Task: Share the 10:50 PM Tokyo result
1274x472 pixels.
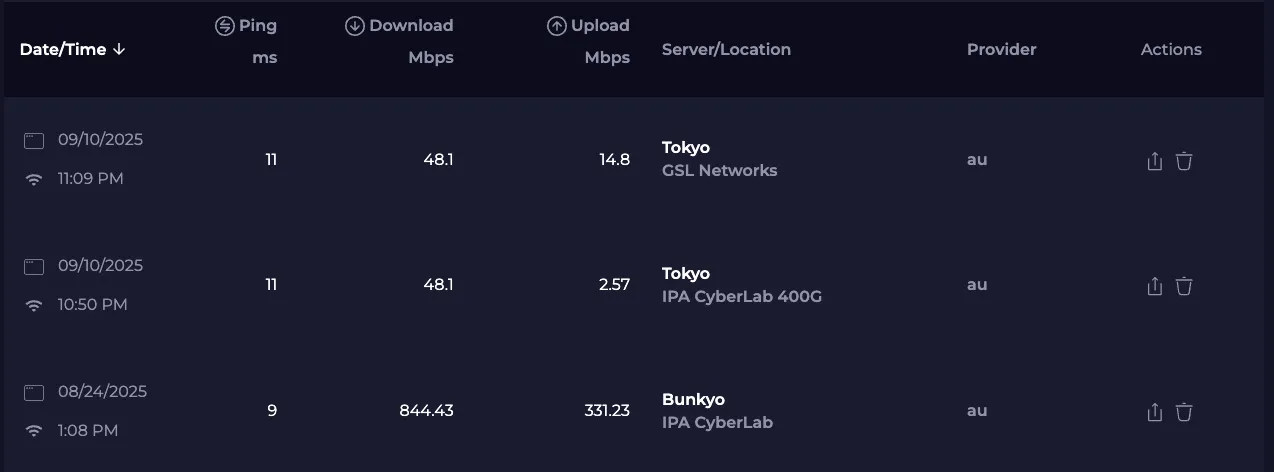Action: (1154, 286)
